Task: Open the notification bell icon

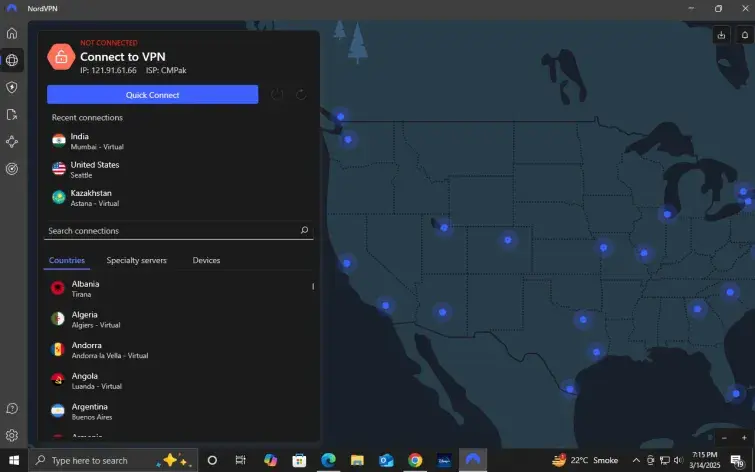Action: pyautogui.click(x=745, y=35)
